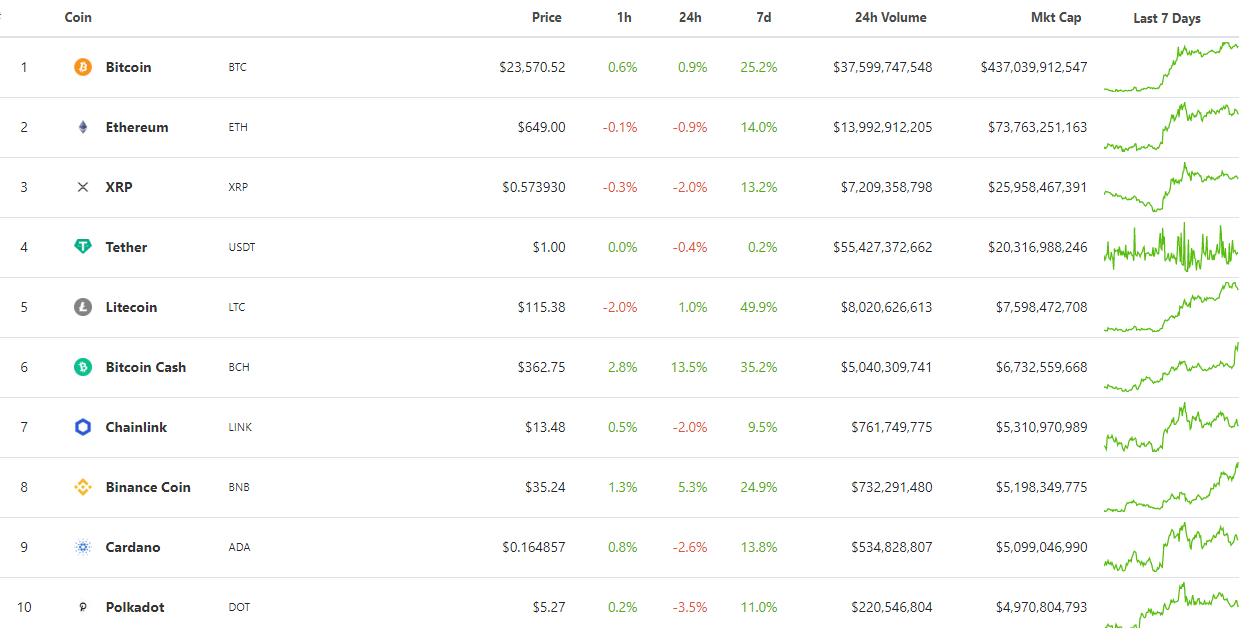Click the Bitcoin Cash logo icon
The image size is (1252, 628).
83,367
